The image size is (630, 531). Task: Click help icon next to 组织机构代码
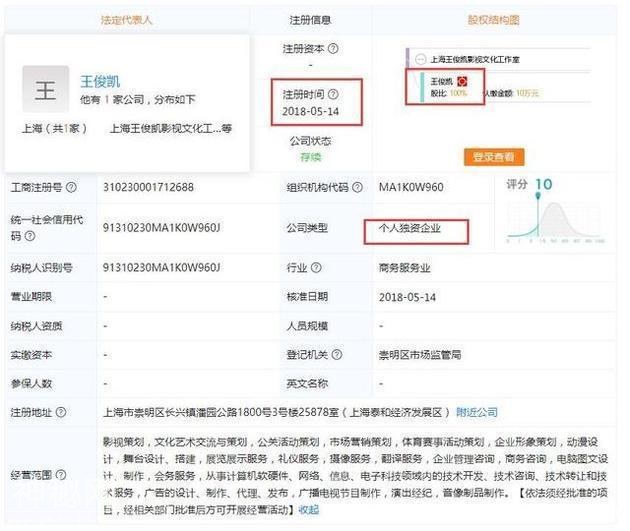coord(357,187)
